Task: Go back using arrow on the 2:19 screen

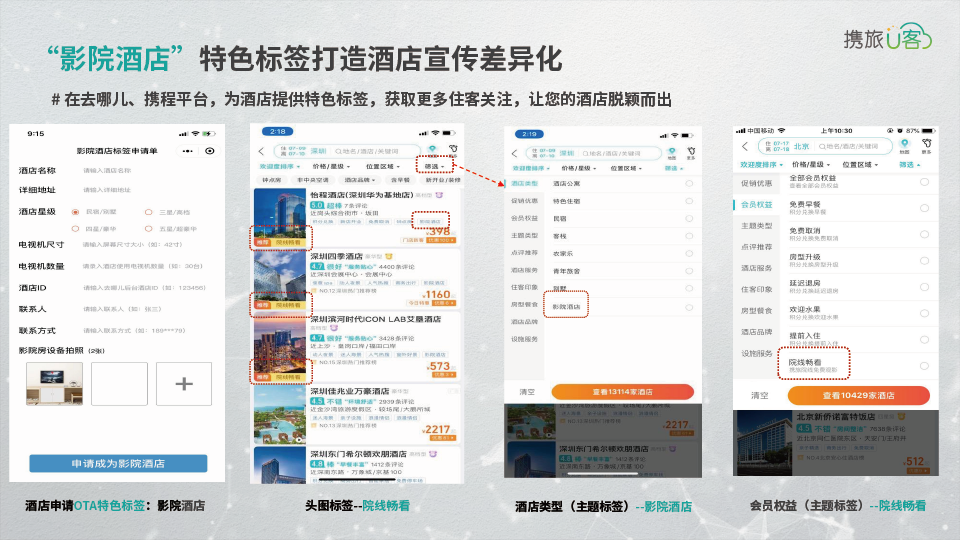Action: click(514, 153)
